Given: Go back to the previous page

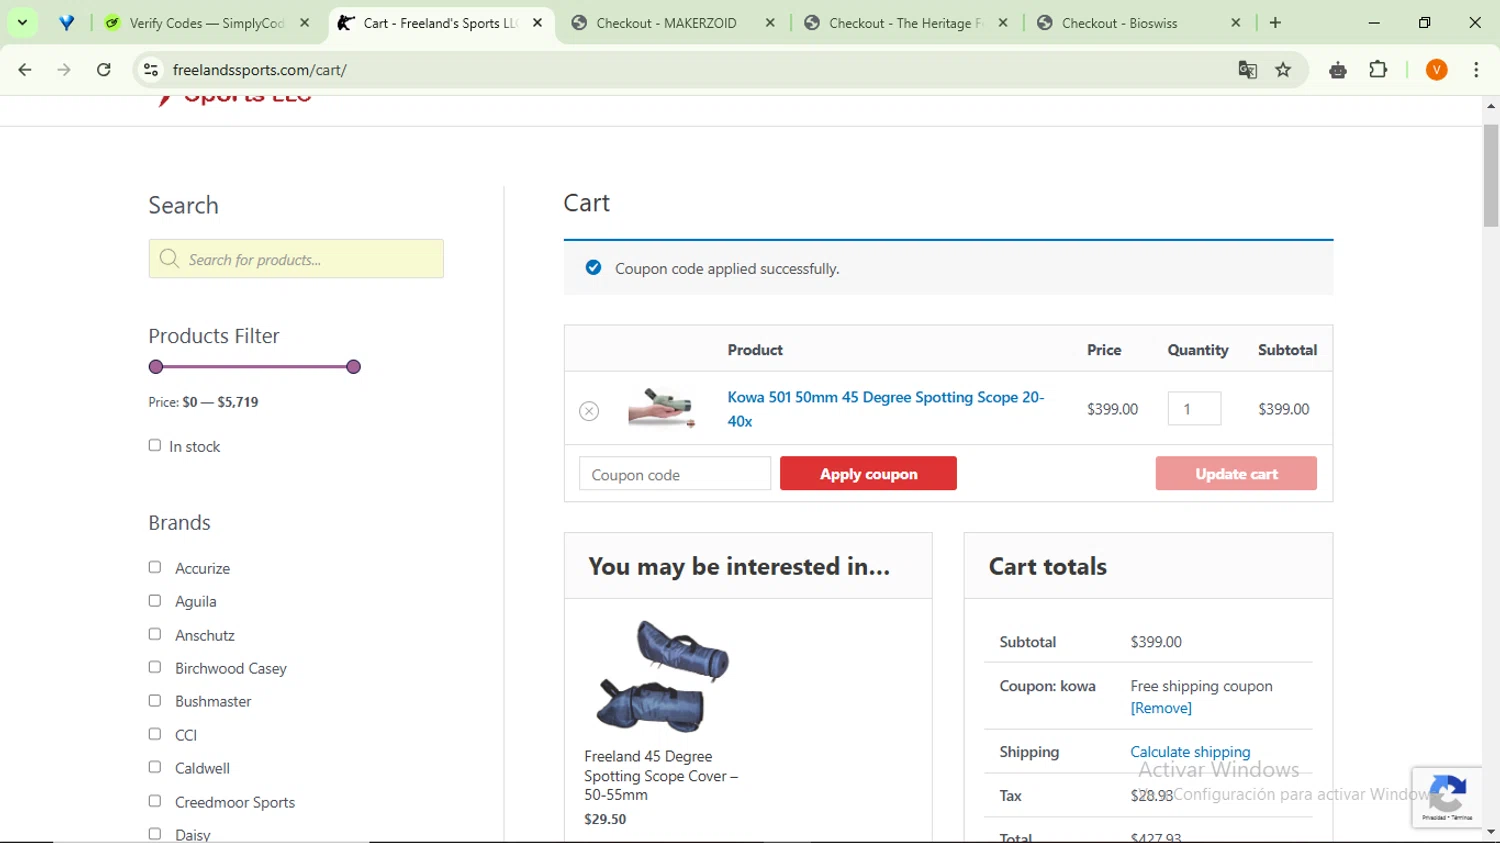Looking at the screenshot, I should (25, 70).
